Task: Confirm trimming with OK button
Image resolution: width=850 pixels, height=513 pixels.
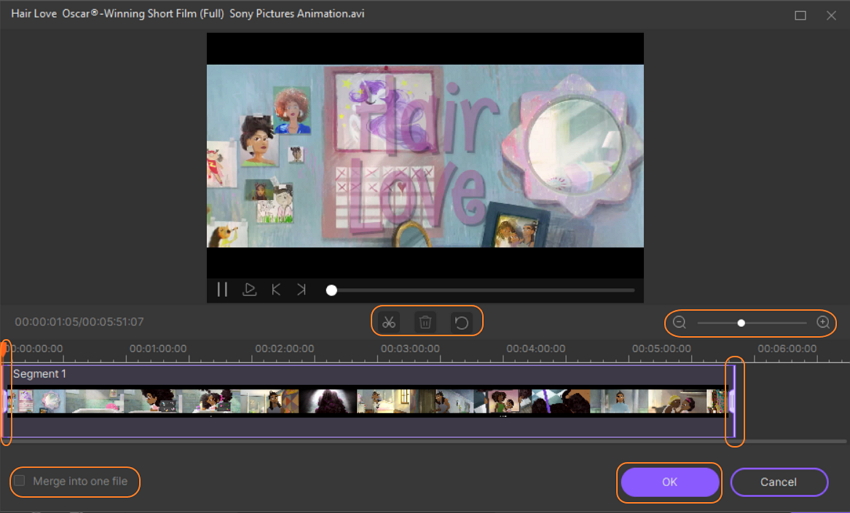Action: point(669,482)
